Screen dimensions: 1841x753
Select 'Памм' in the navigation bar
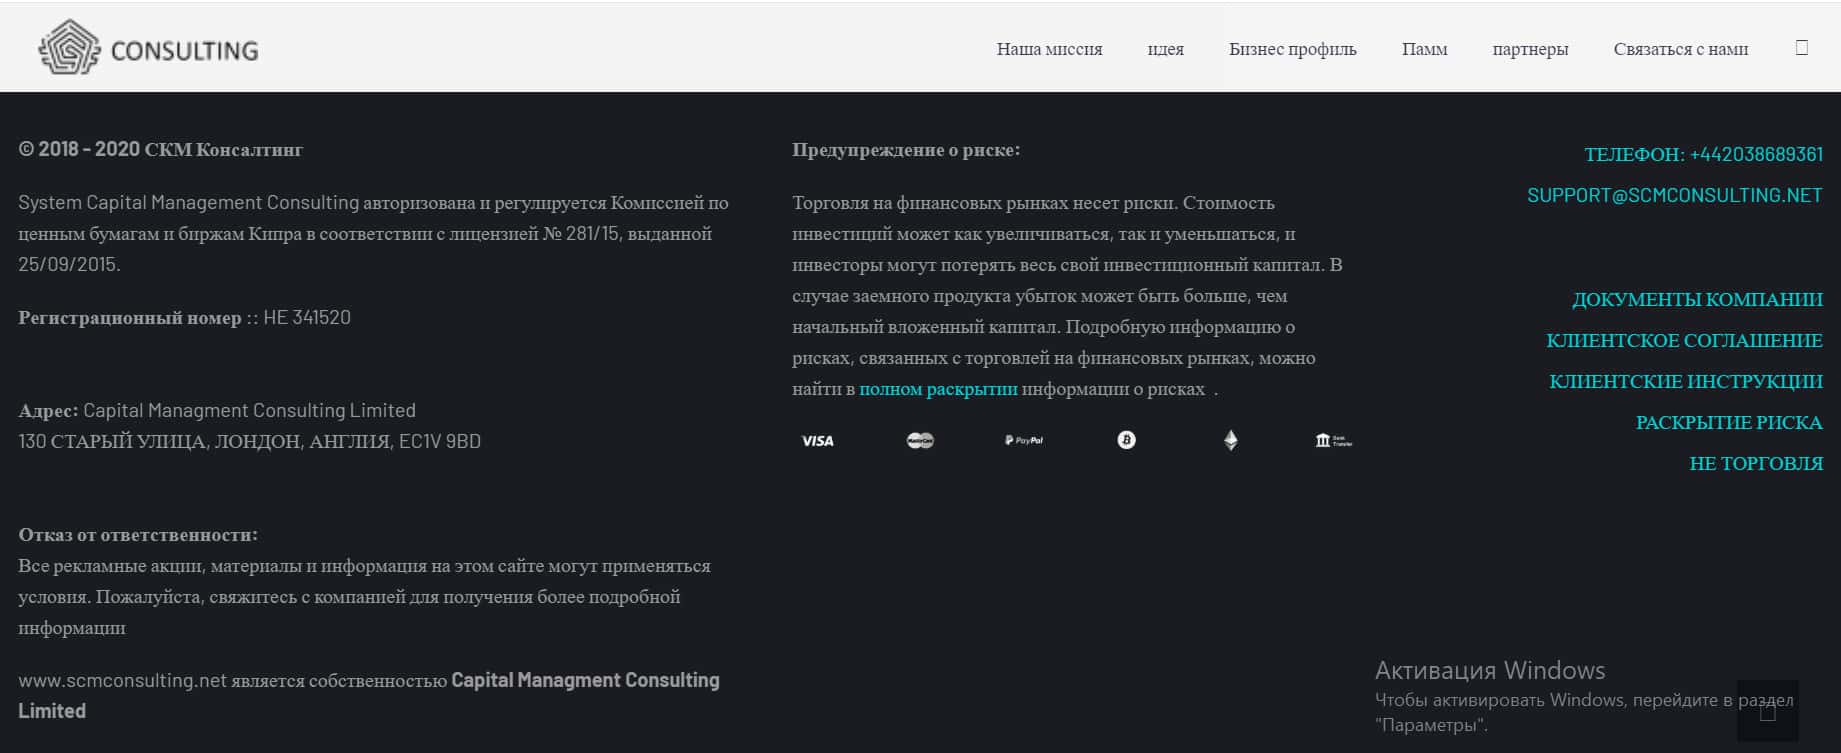[1424, 49]
